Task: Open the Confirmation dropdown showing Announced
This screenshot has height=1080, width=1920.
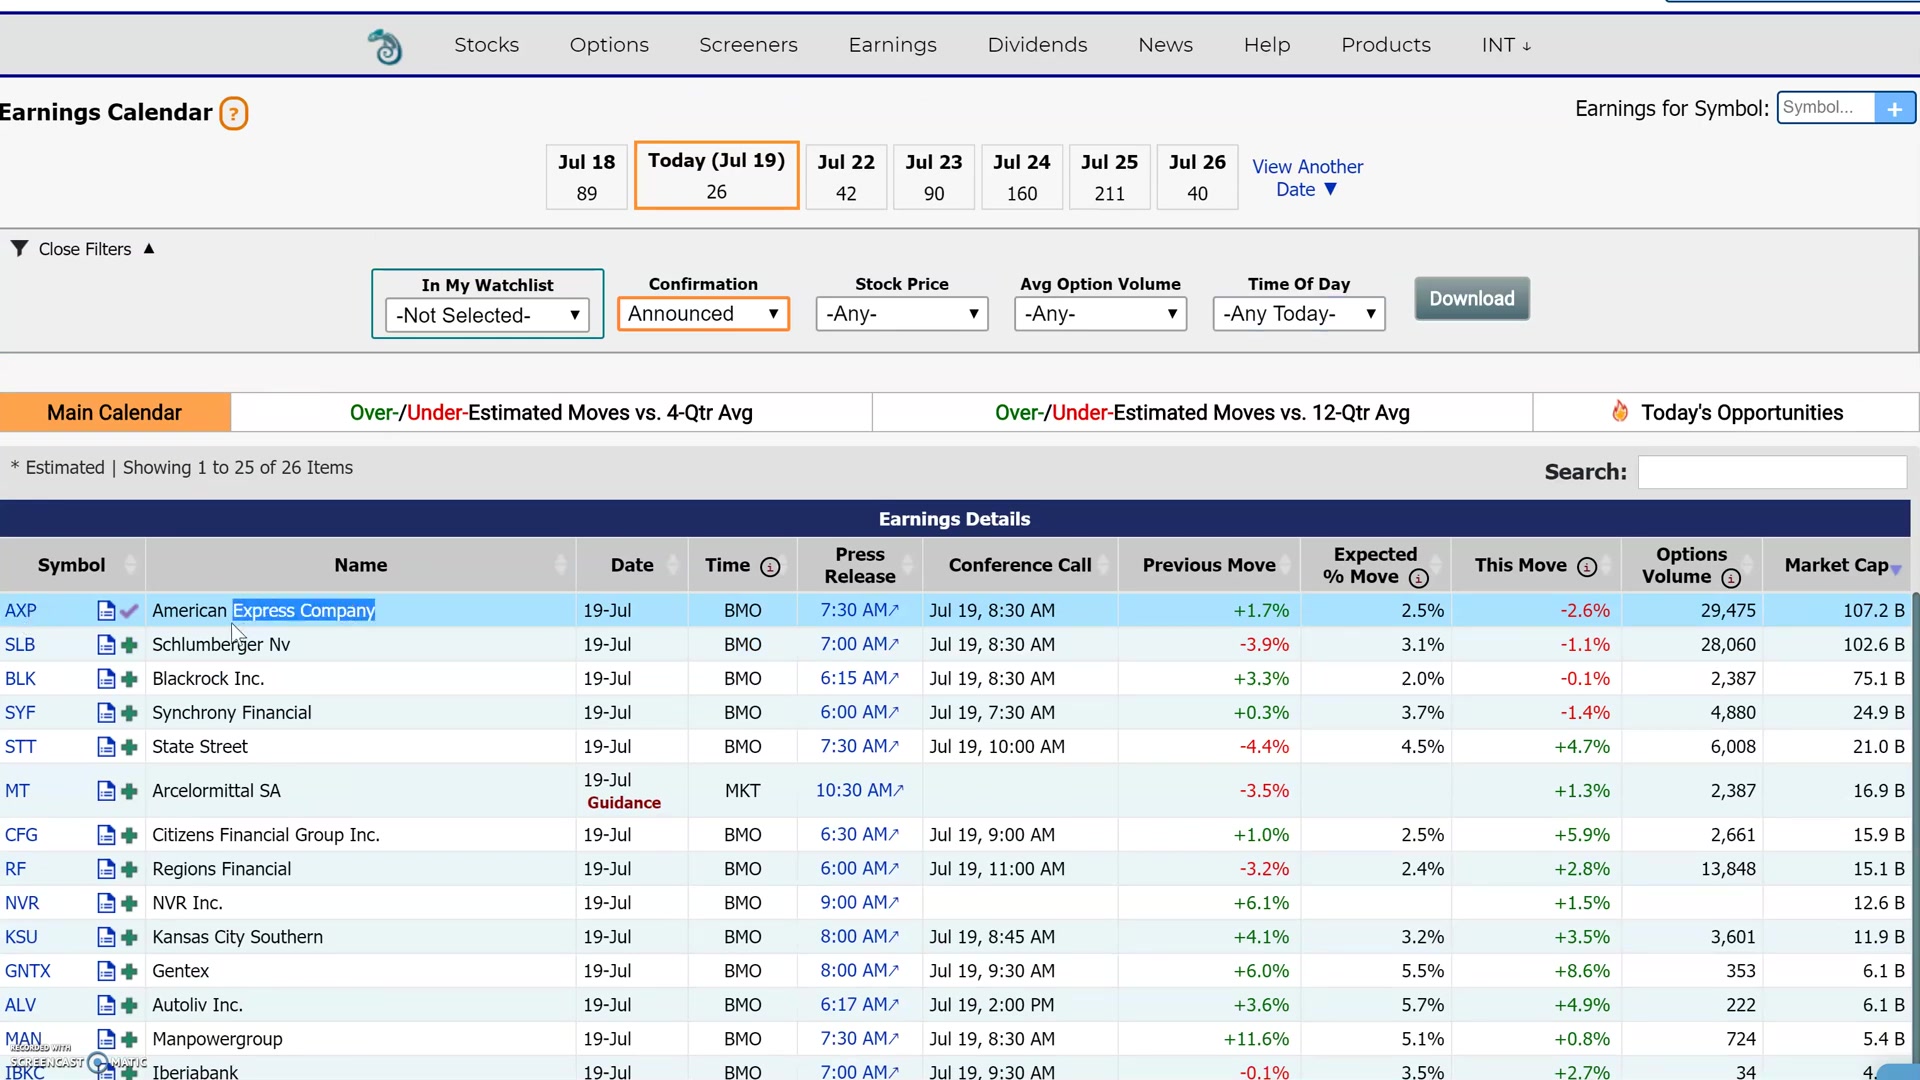Action: [703, 314]
